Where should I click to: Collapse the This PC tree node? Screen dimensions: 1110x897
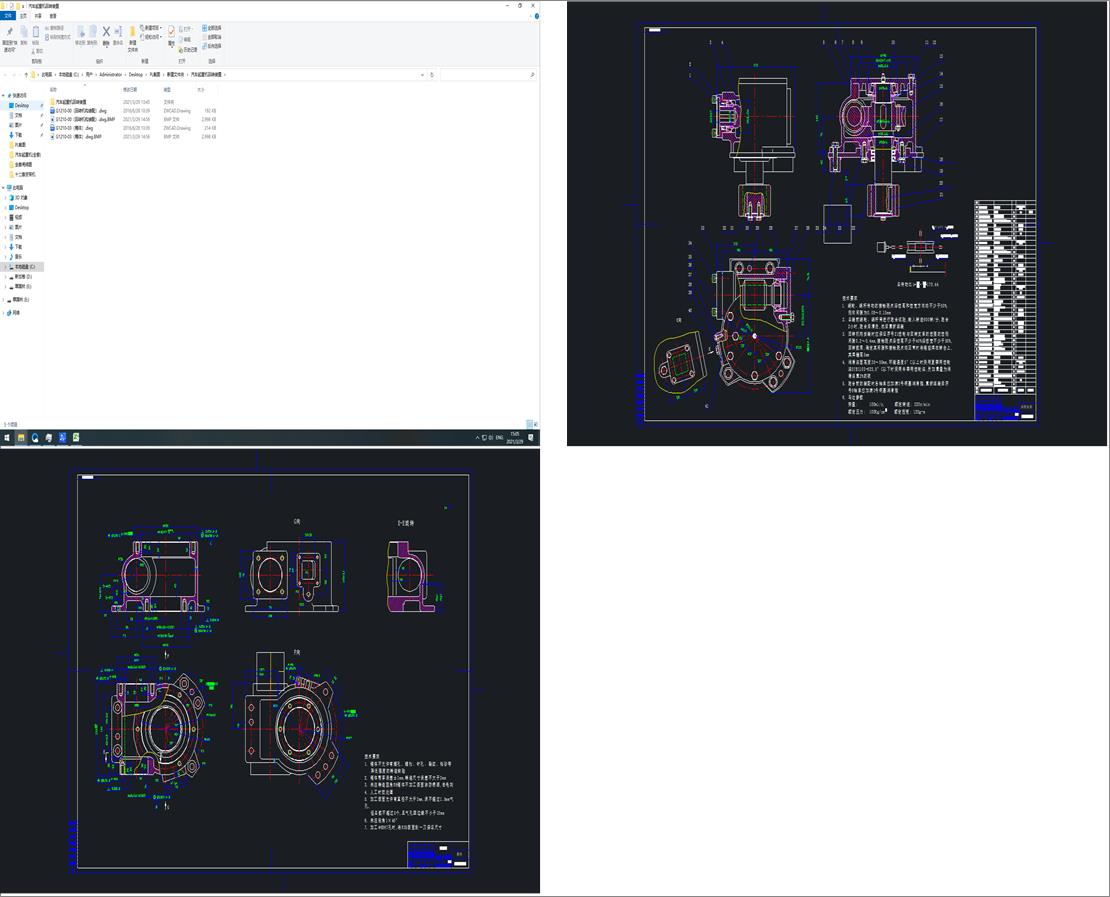pos(3,188)
